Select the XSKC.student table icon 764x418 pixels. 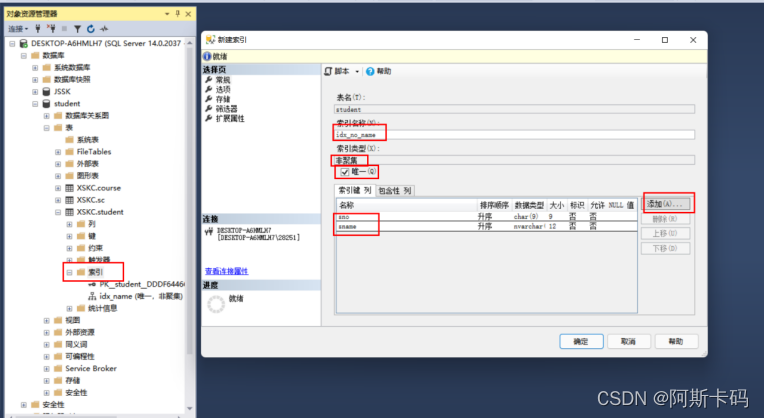70,212
